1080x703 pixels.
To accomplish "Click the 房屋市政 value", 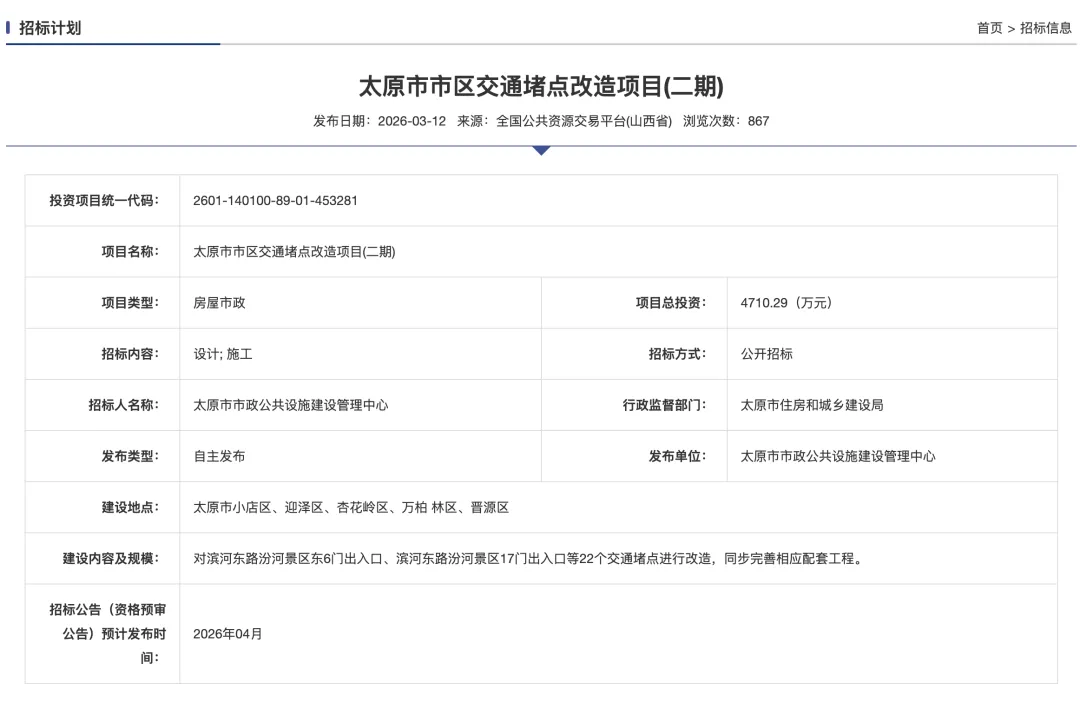I will [x=219, y=303].
